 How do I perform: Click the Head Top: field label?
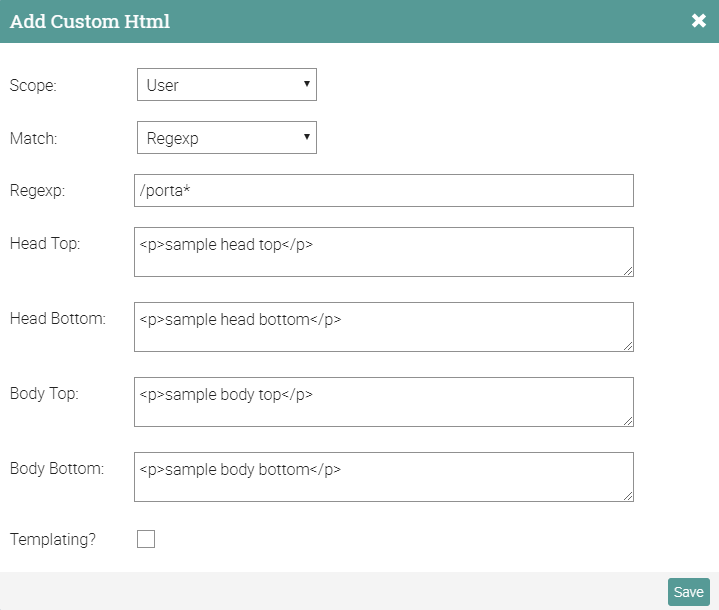coord(45,243)
